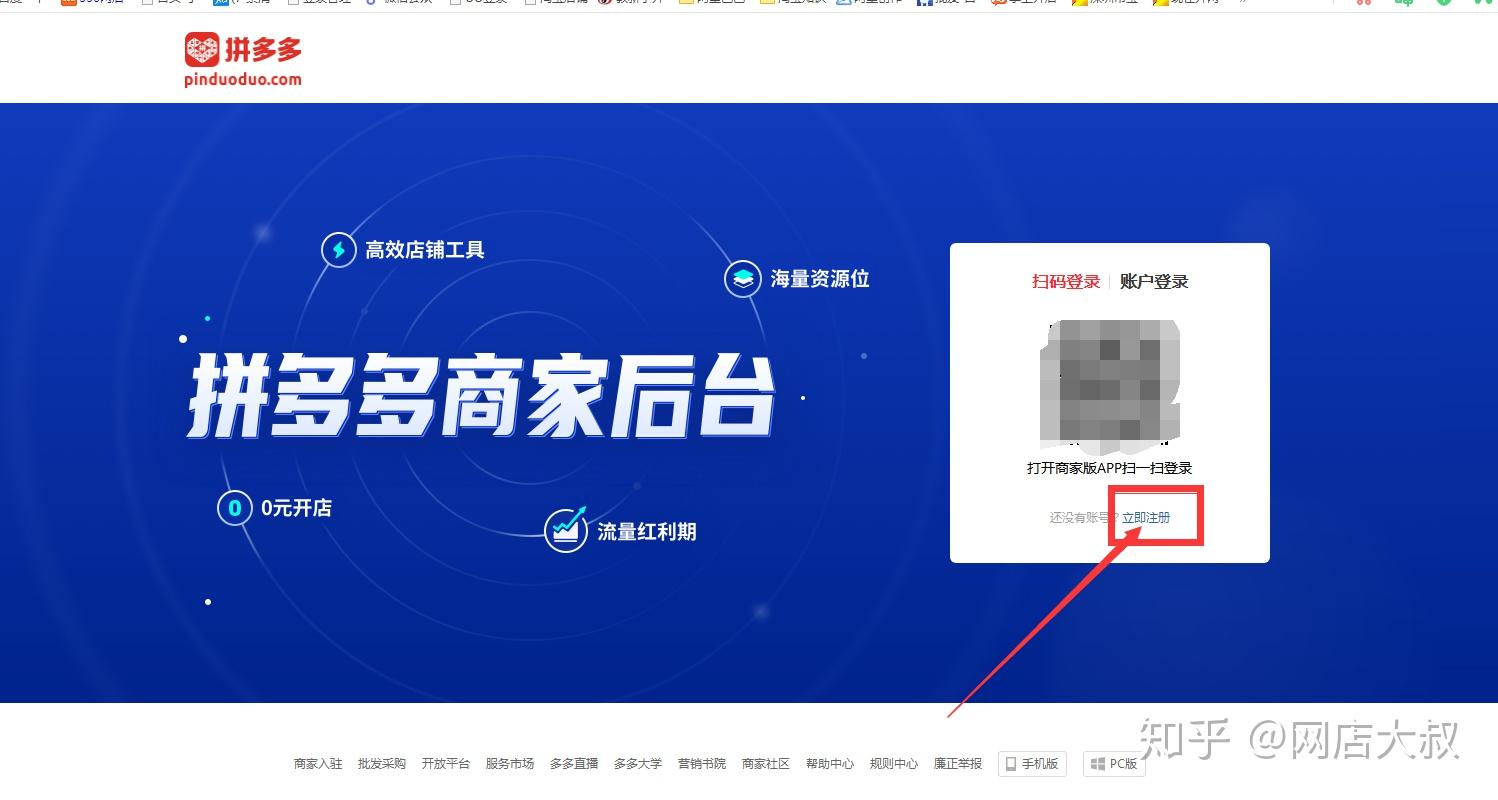Viewport: 1498px width, 800px height.
Task: Switch to the 扫码登录 tab
Action: tap(1066, 282)
